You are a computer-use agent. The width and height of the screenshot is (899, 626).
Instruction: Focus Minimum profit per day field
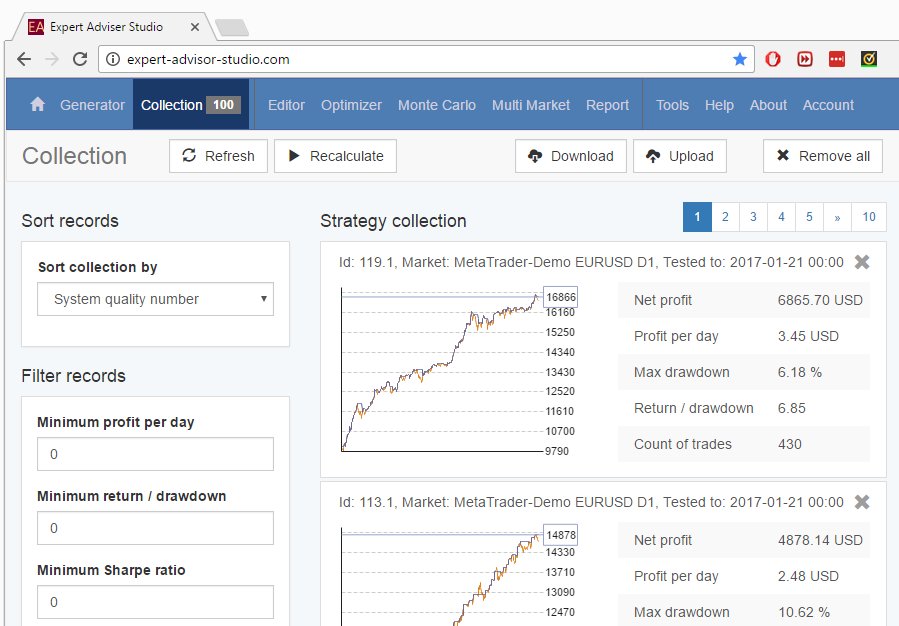coord(155,454)
